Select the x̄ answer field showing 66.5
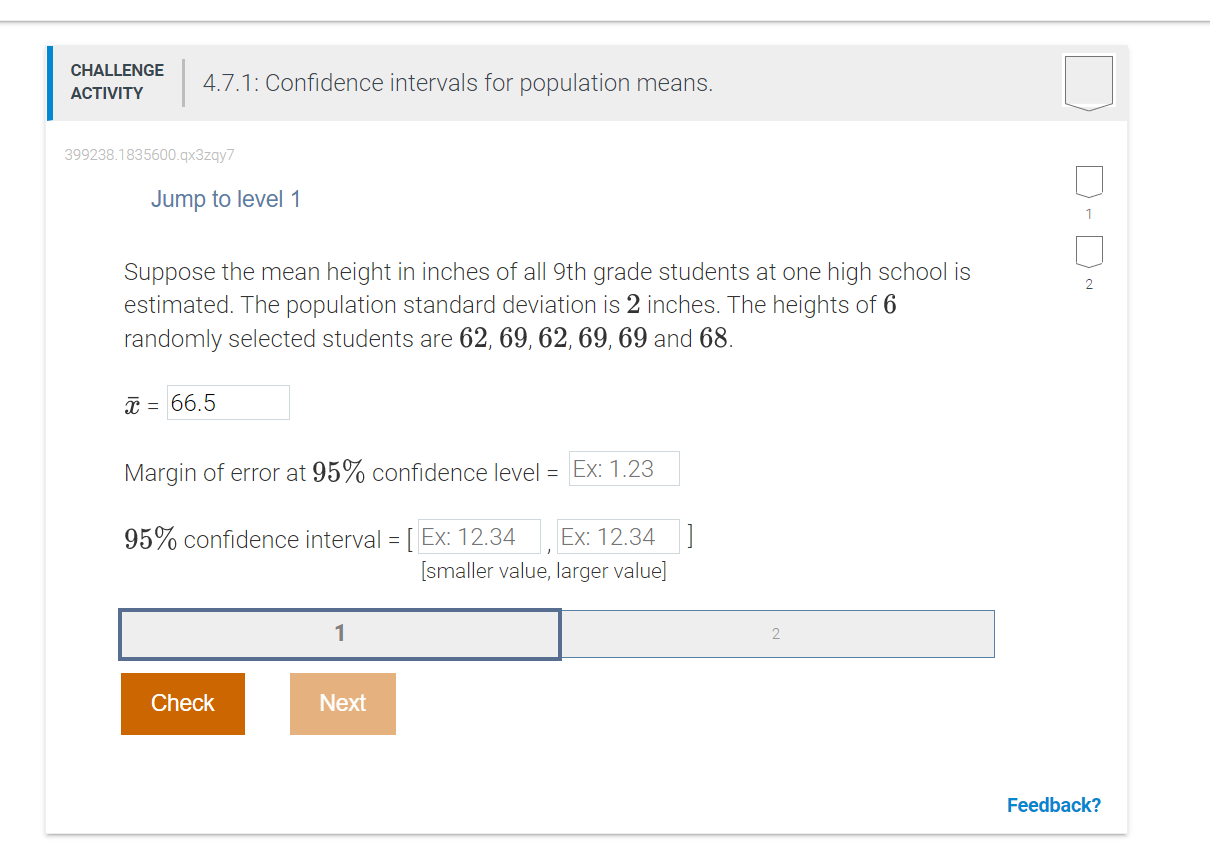The height and width of the screenshot is (858, 1210). tap(228, 402)
